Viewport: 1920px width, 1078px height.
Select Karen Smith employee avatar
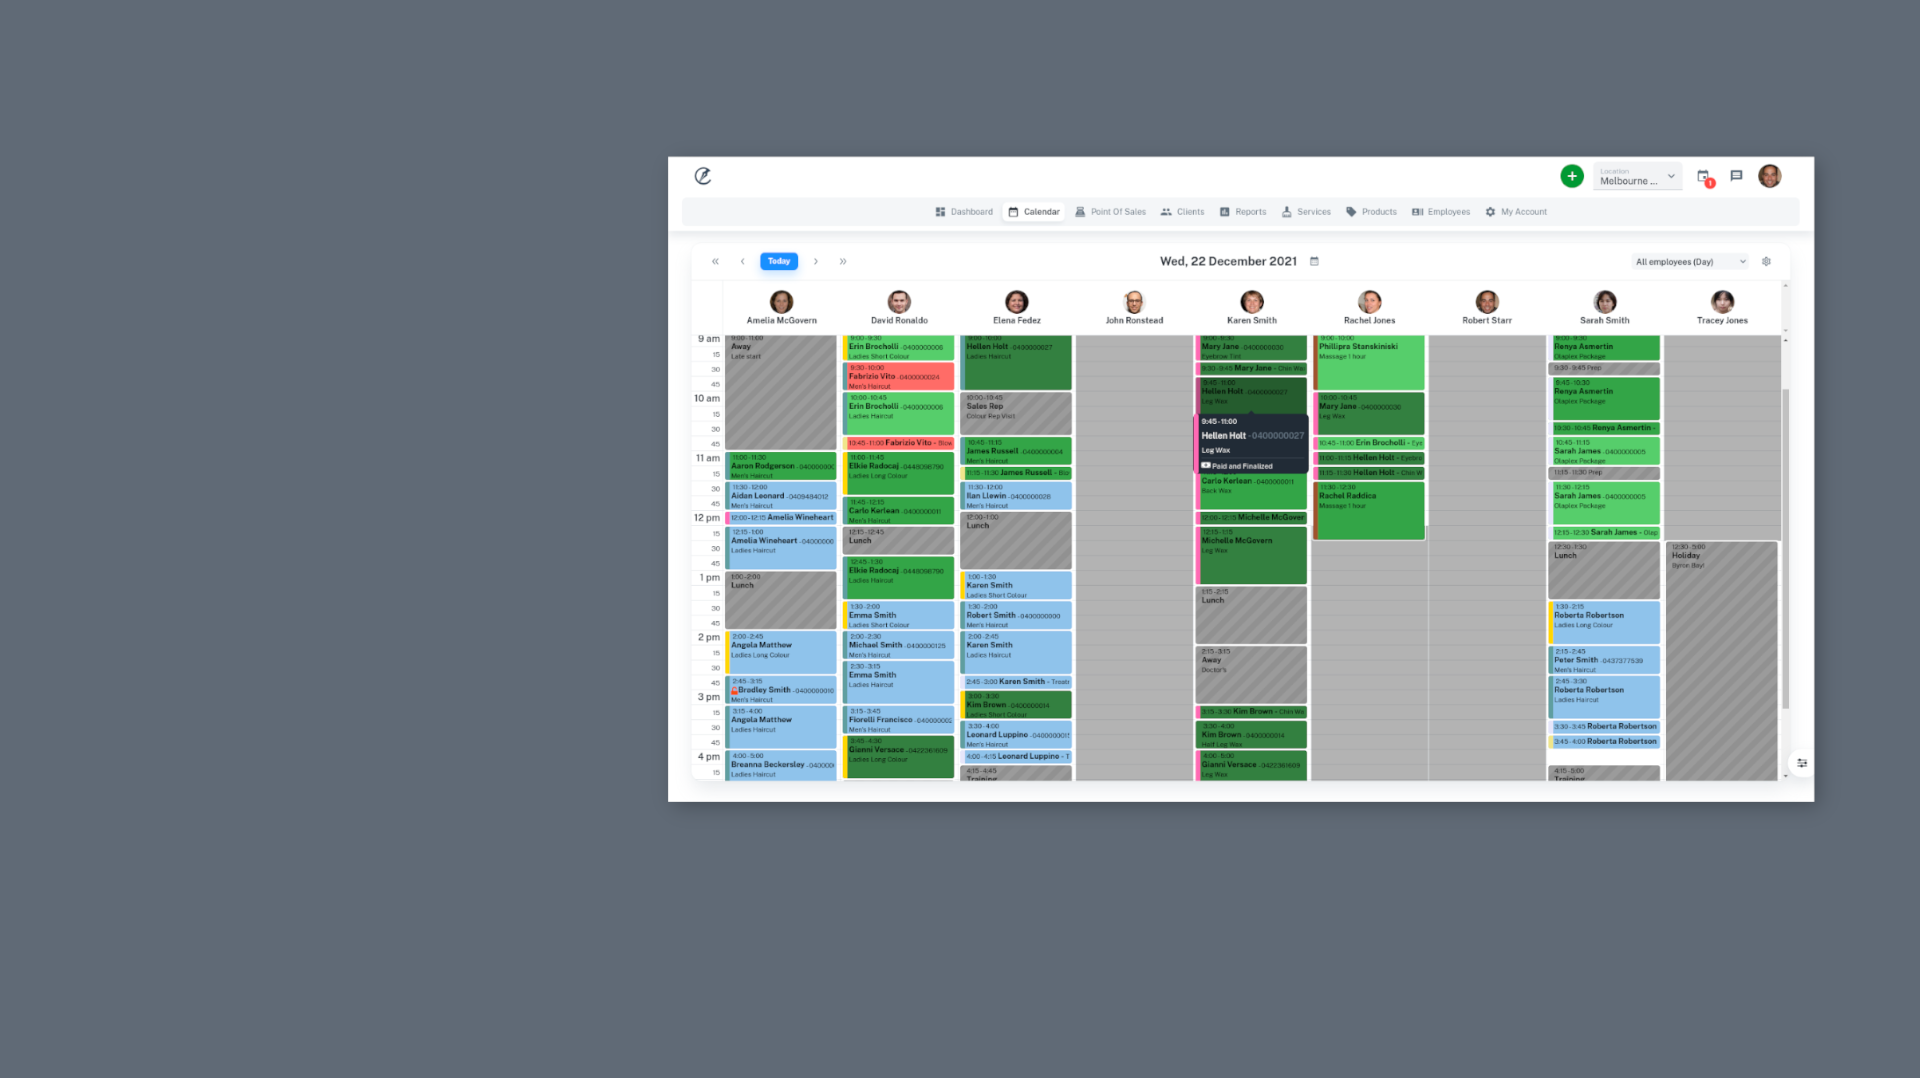click(1252, 302)
